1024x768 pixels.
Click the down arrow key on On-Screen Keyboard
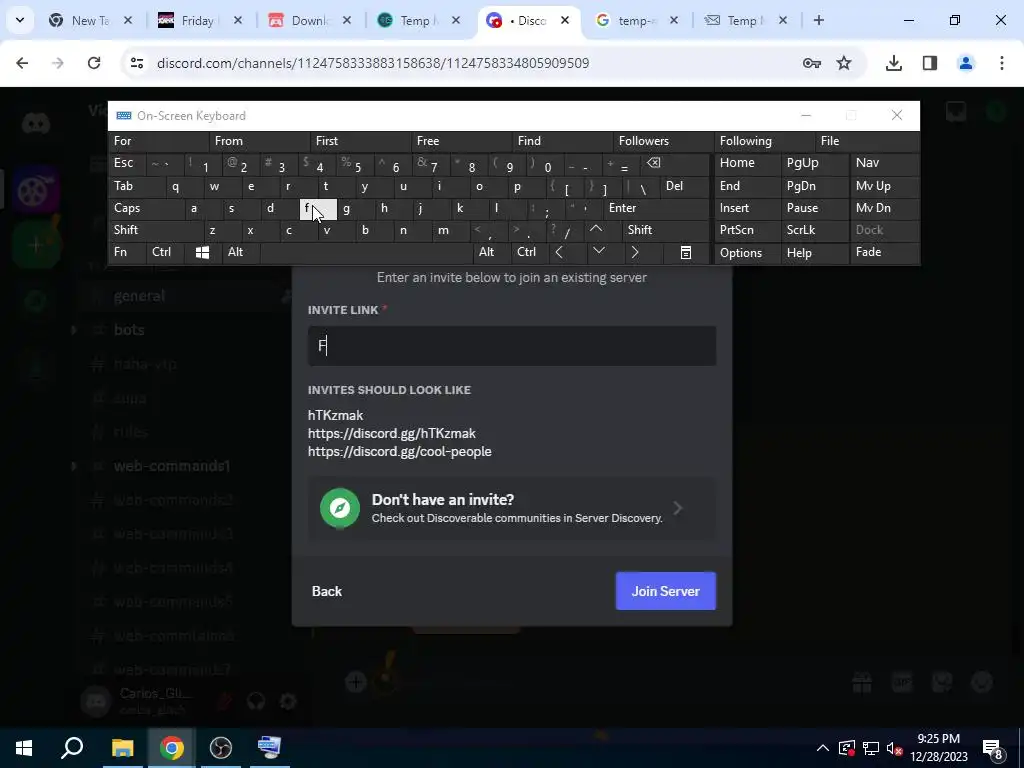pos(598,252)
